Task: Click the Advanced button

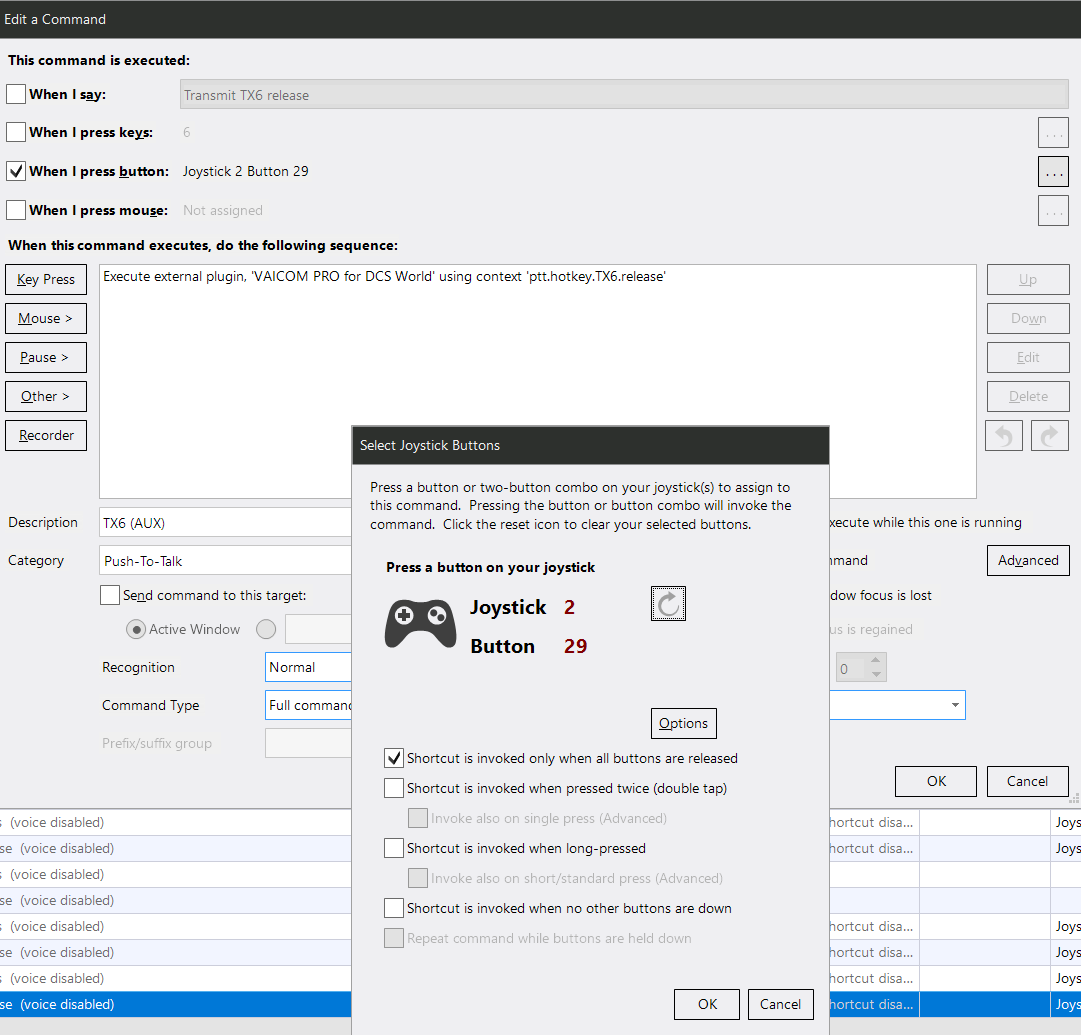Action: coord(1028,561)
